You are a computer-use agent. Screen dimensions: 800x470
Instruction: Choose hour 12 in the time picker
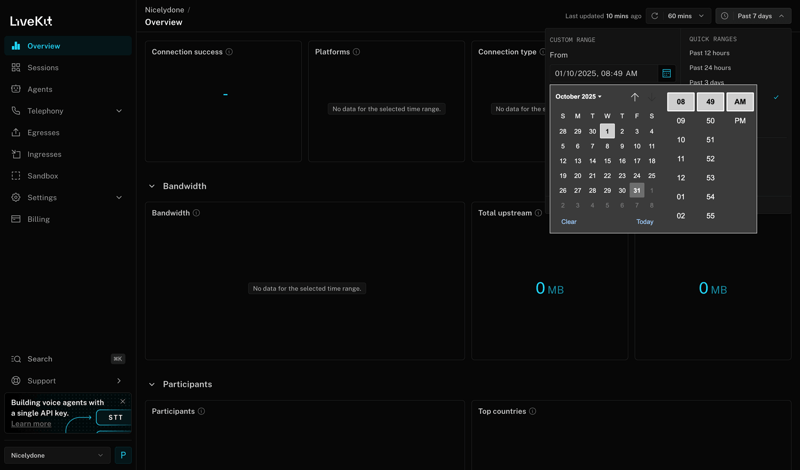point(681,178)
